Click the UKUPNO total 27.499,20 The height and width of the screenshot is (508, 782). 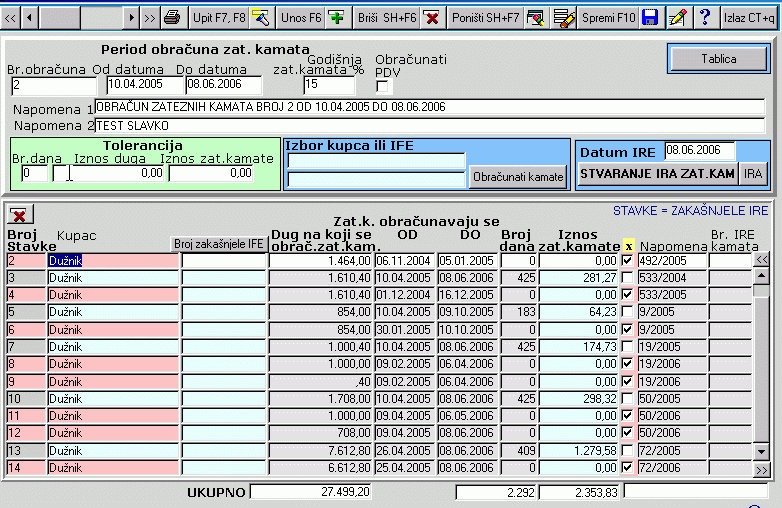pyautogui.click(x=311, y=492)
